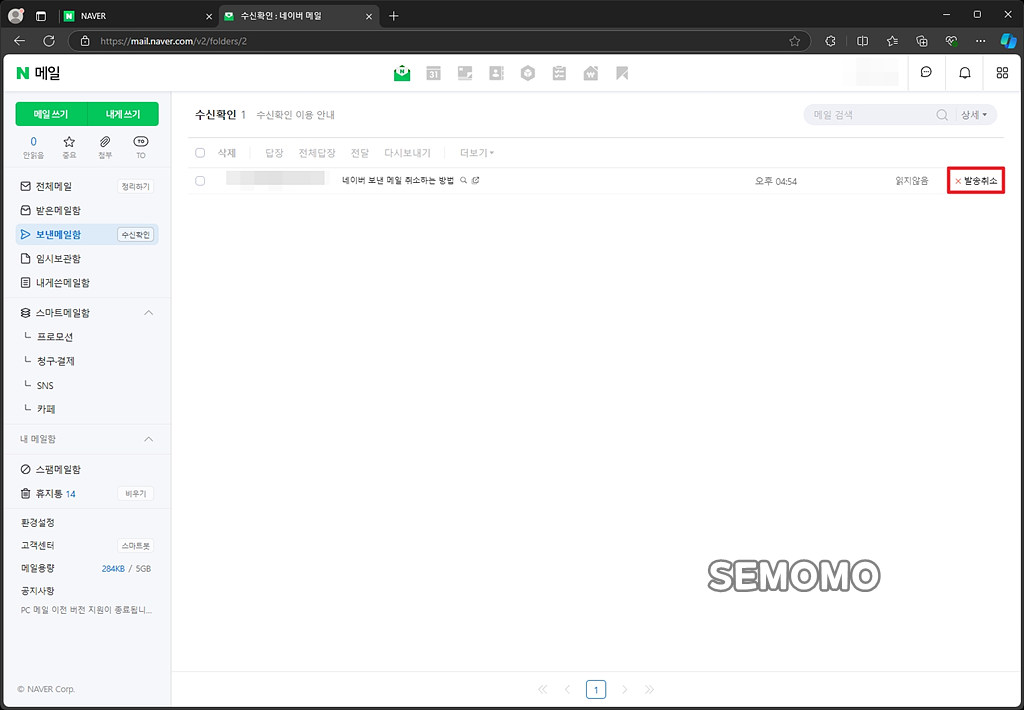Open 공지사항 notices link
The image size is (1024, 710).
pos(38,590)
